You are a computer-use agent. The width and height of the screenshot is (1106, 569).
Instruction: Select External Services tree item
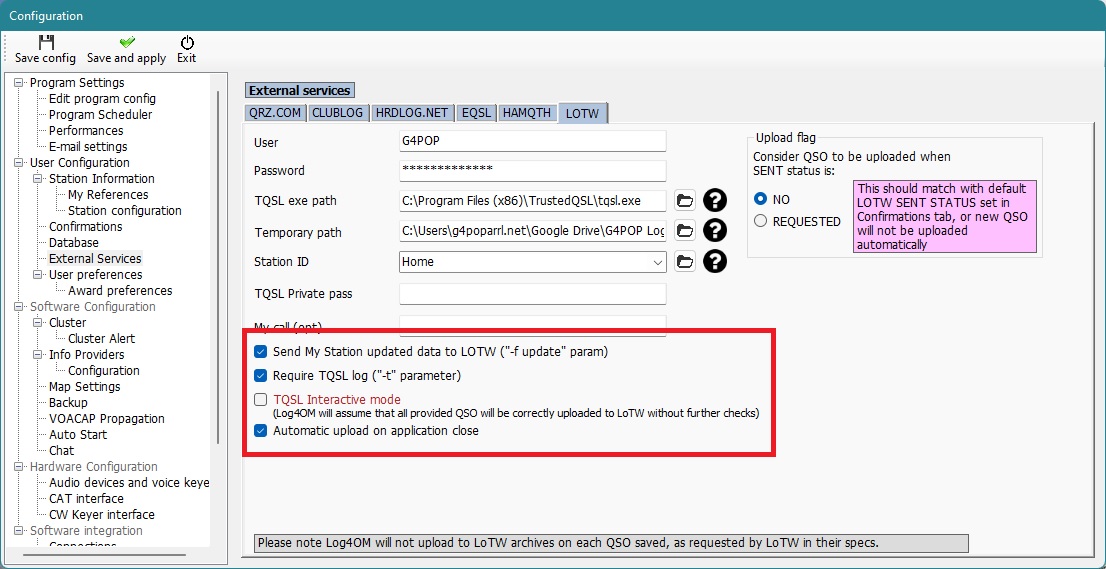(x=95, y=259)
